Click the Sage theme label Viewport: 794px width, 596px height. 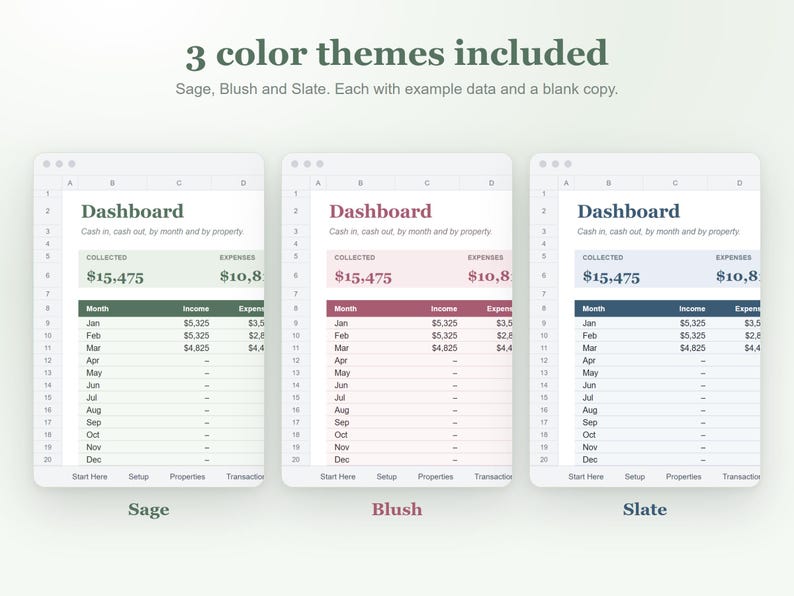148,509
